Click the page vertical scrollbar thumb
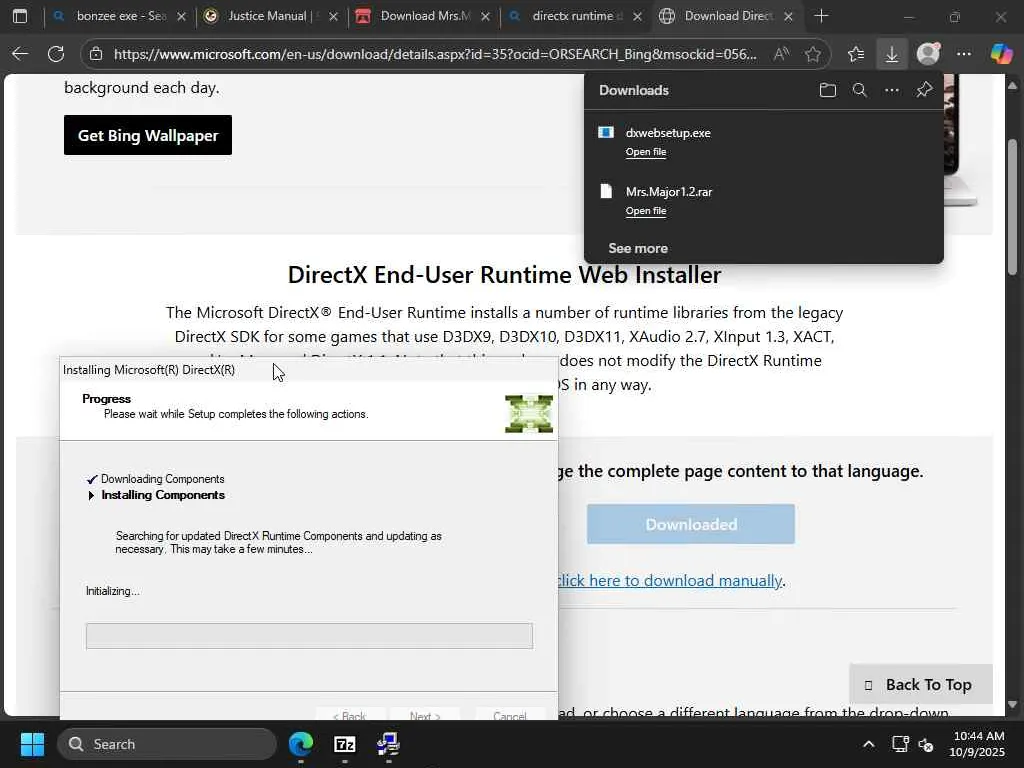 [x=1013, y=206]
